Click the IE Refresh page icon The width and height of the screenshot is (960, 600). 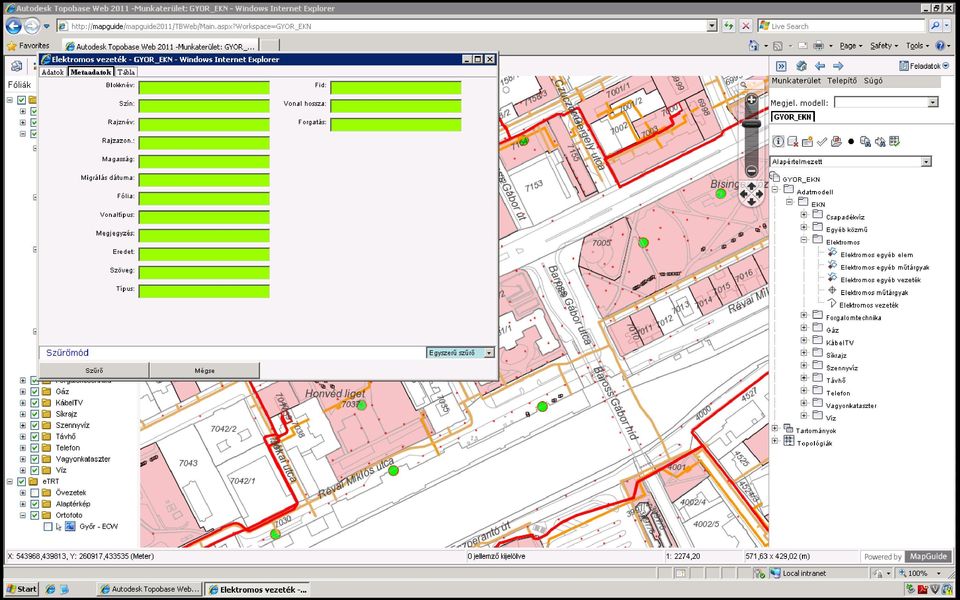point(728,26)
